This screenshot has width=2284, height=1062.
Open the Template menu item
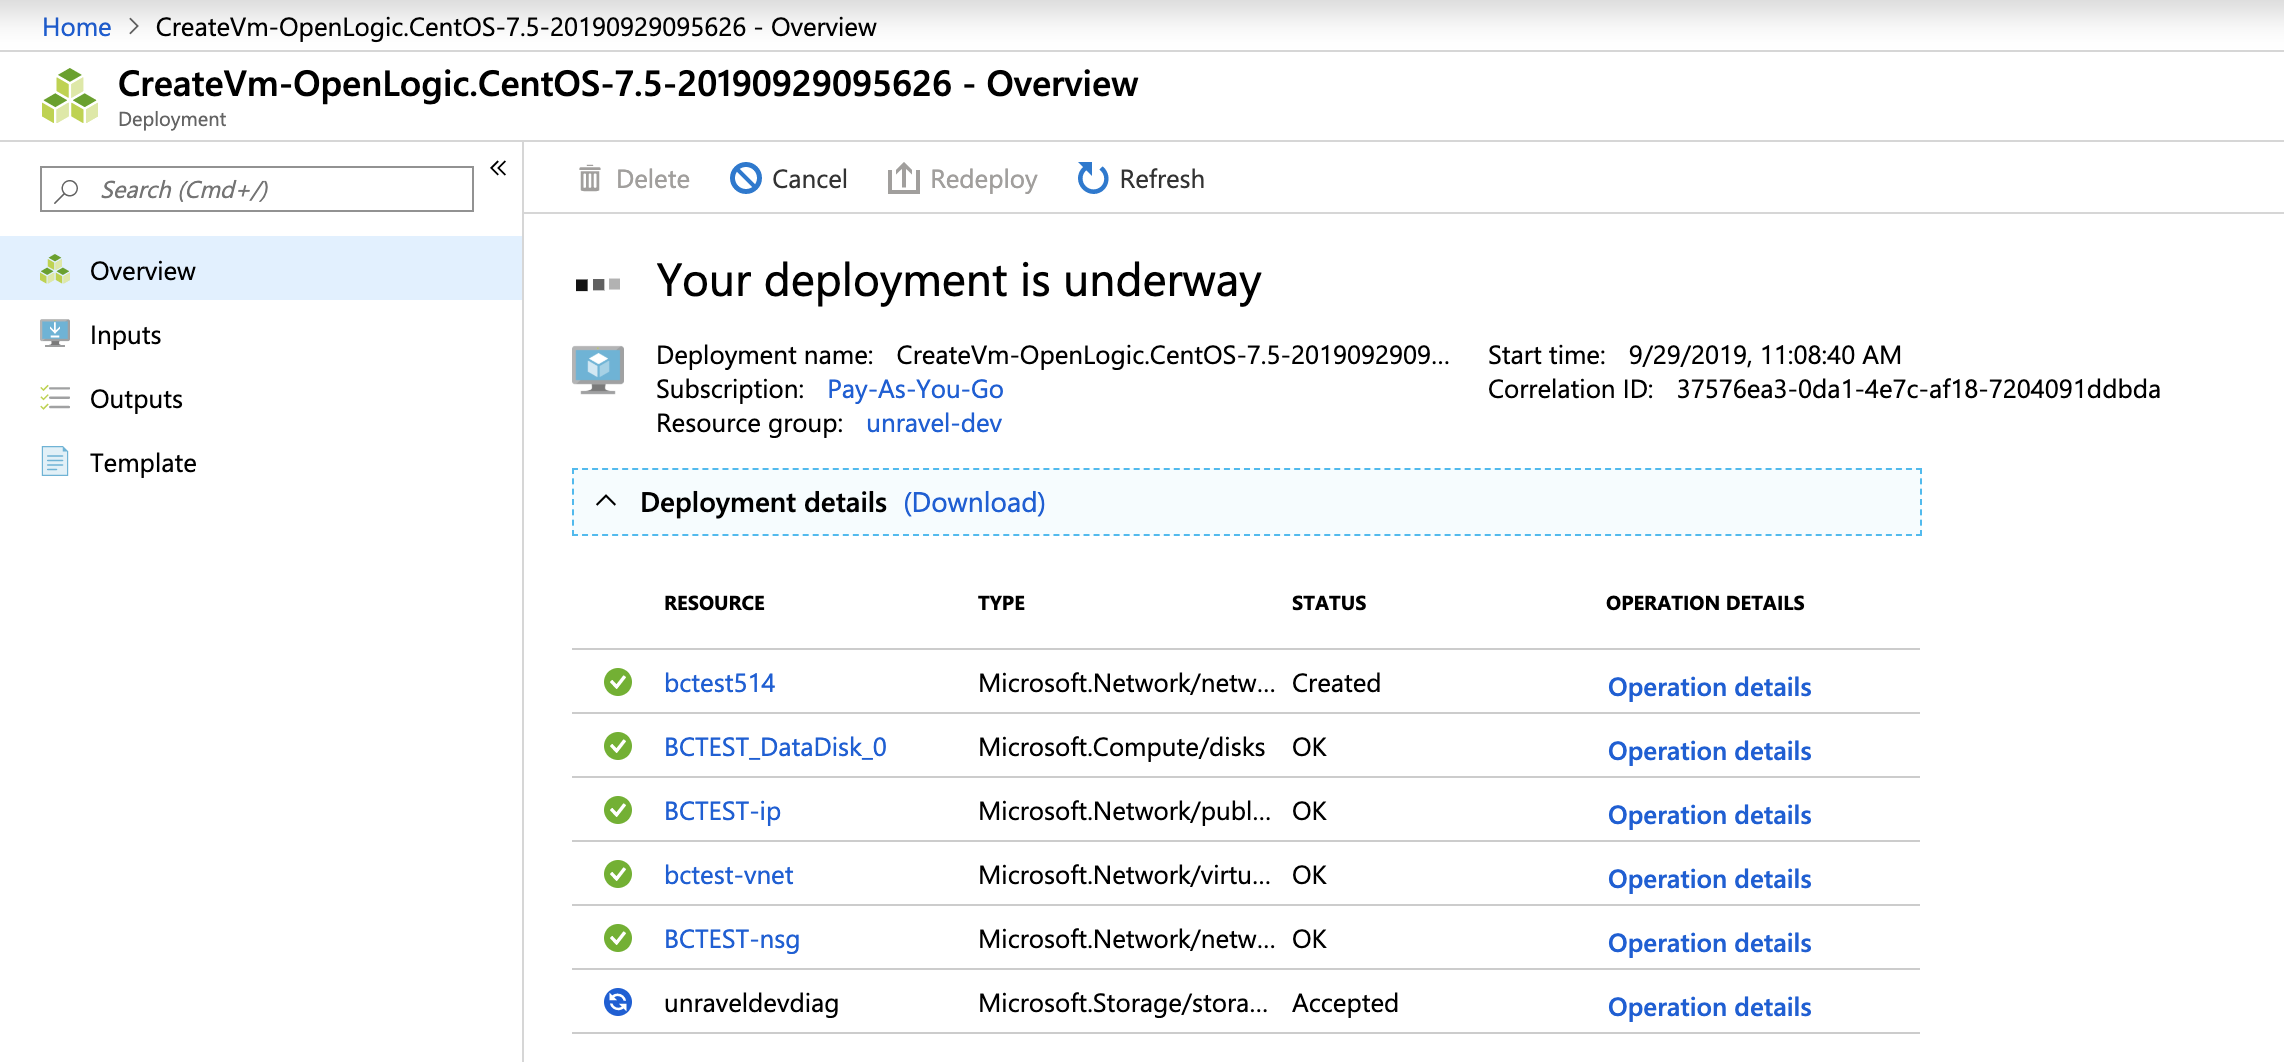pyautogui.click(x=261, y=462)
